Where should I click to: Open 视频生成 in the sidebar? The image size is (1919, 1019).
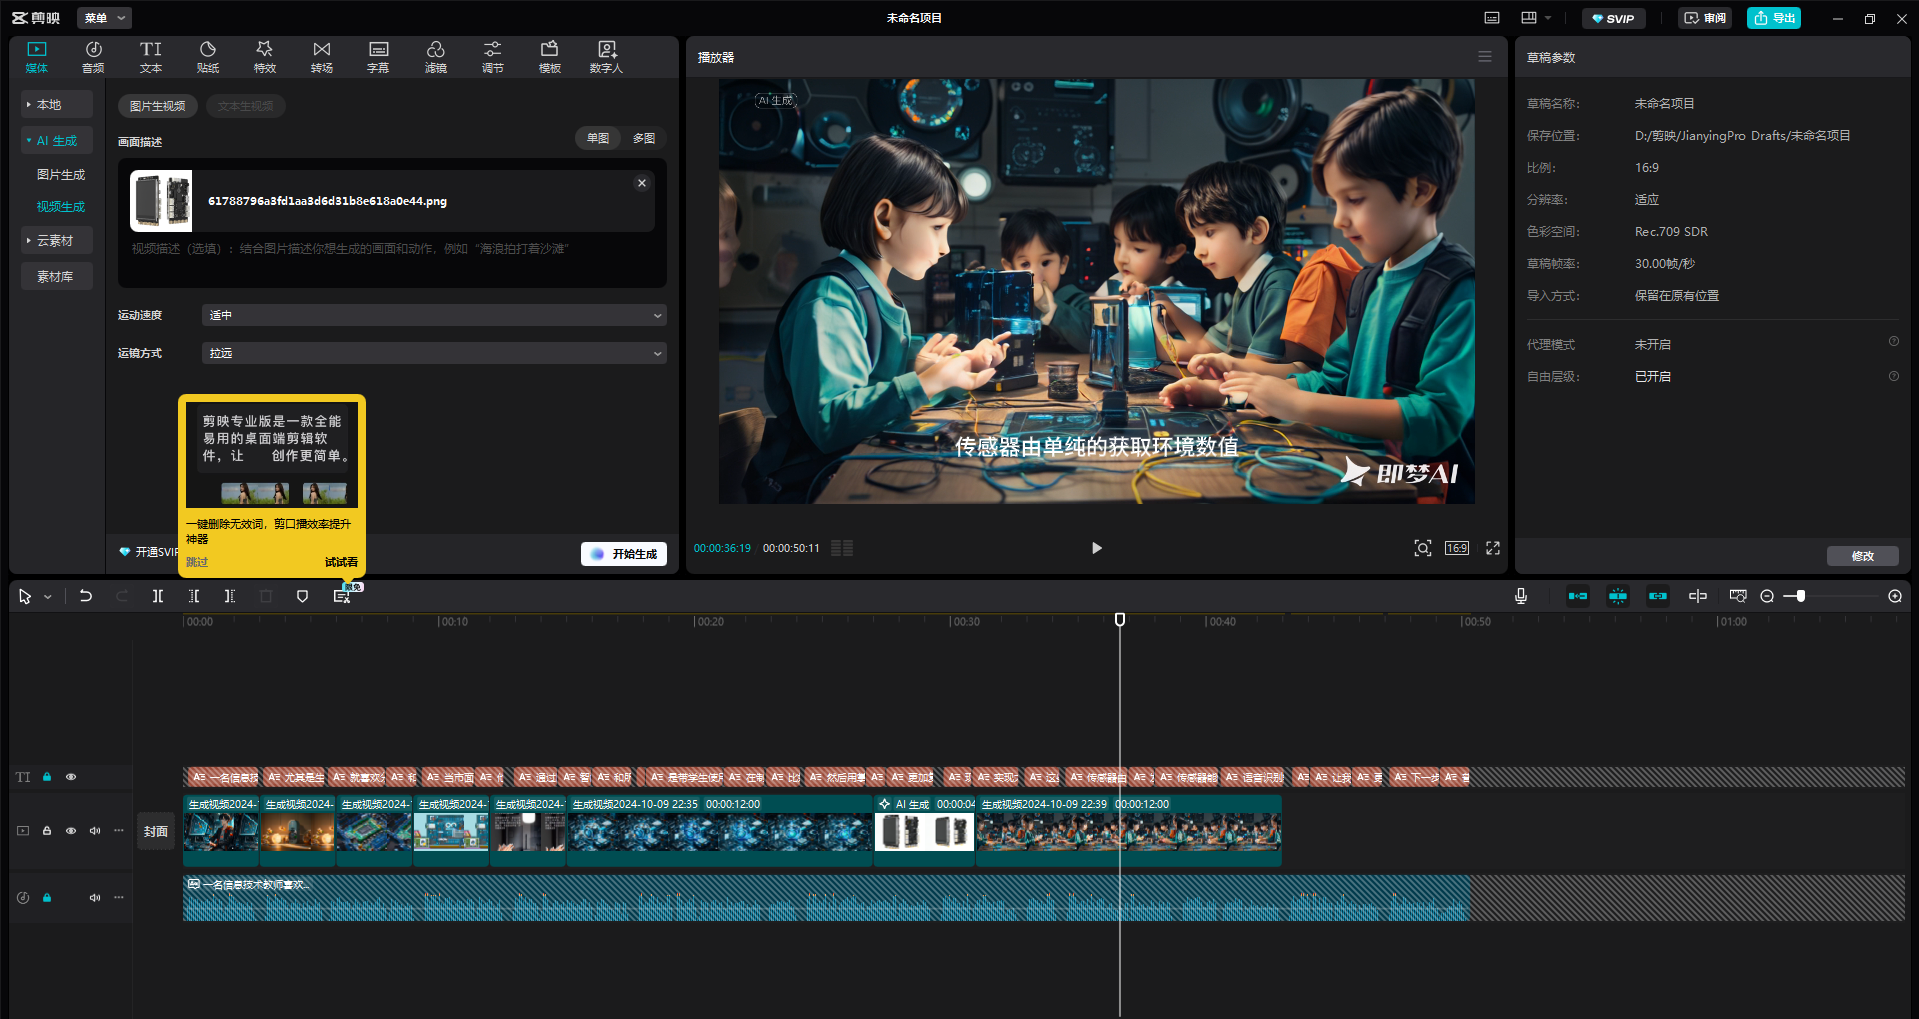[61, 206]
